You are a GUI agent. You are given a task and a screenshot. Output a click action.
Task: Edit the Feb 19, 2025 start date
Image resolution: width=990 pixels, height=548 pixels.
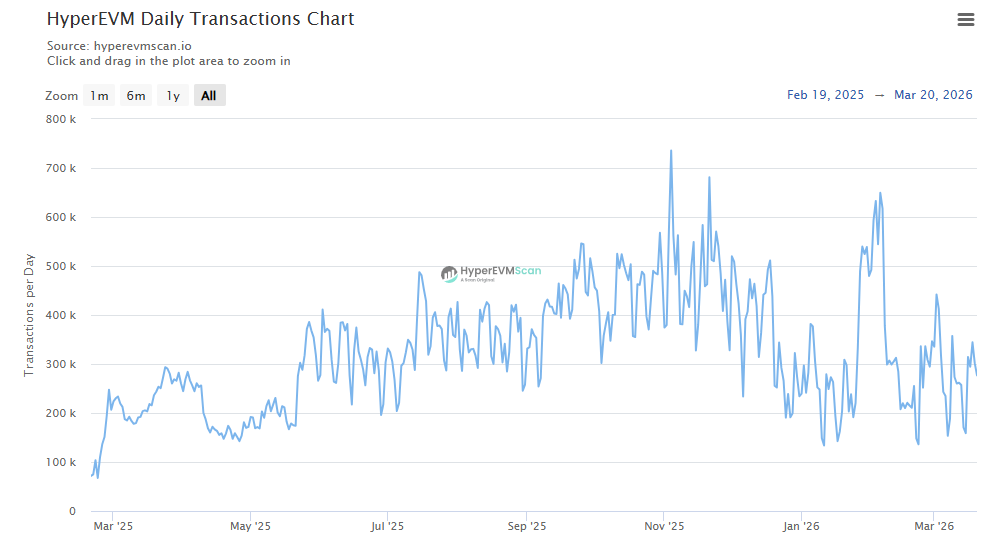(x=825, y=95)
